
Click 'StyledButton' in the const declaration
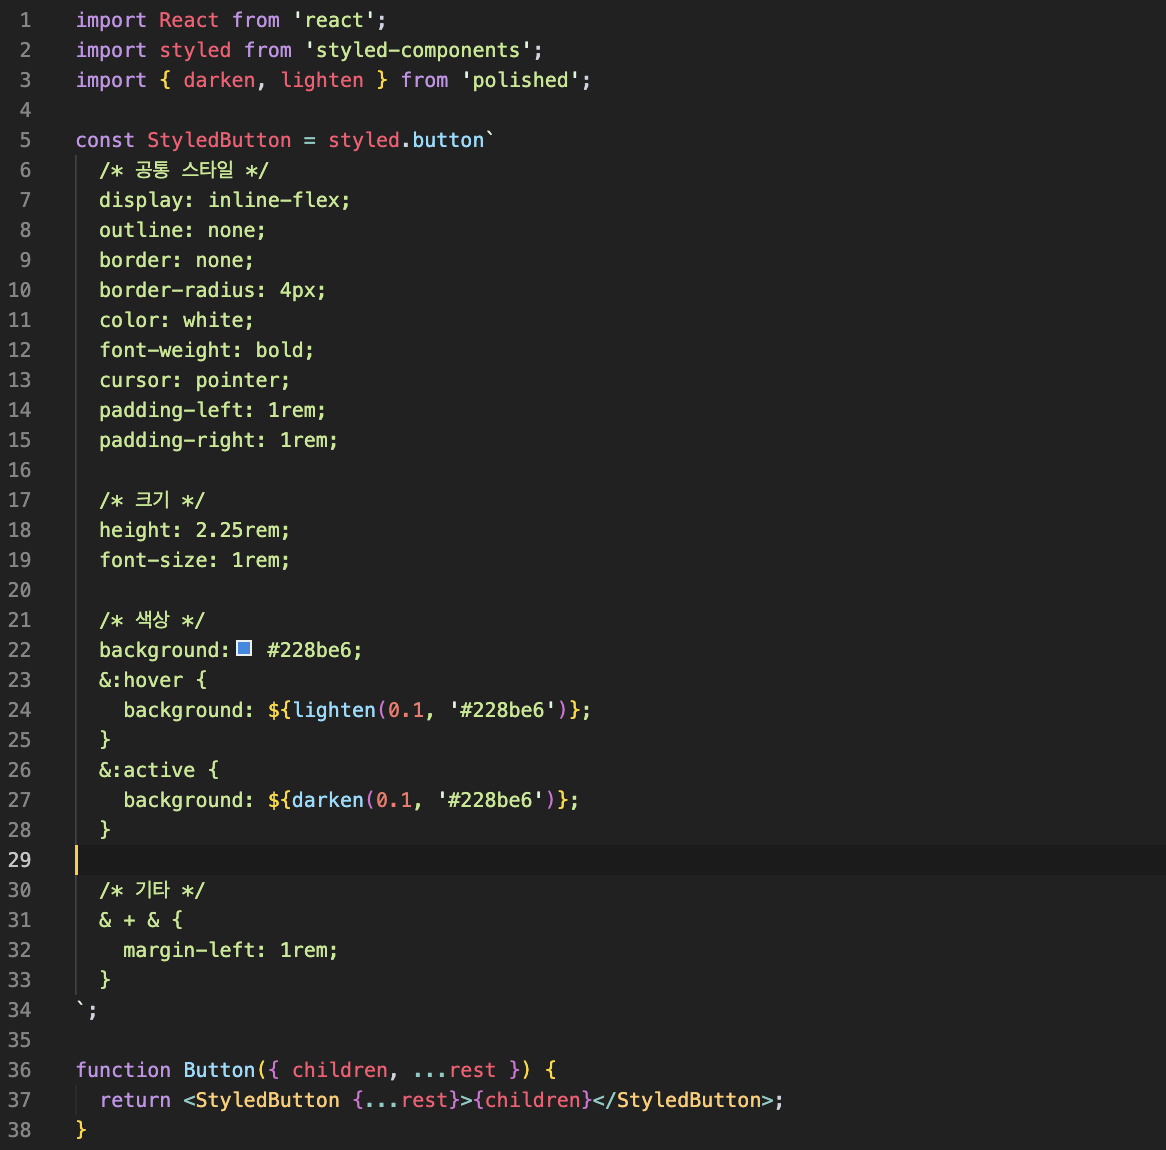coord(219,140)
